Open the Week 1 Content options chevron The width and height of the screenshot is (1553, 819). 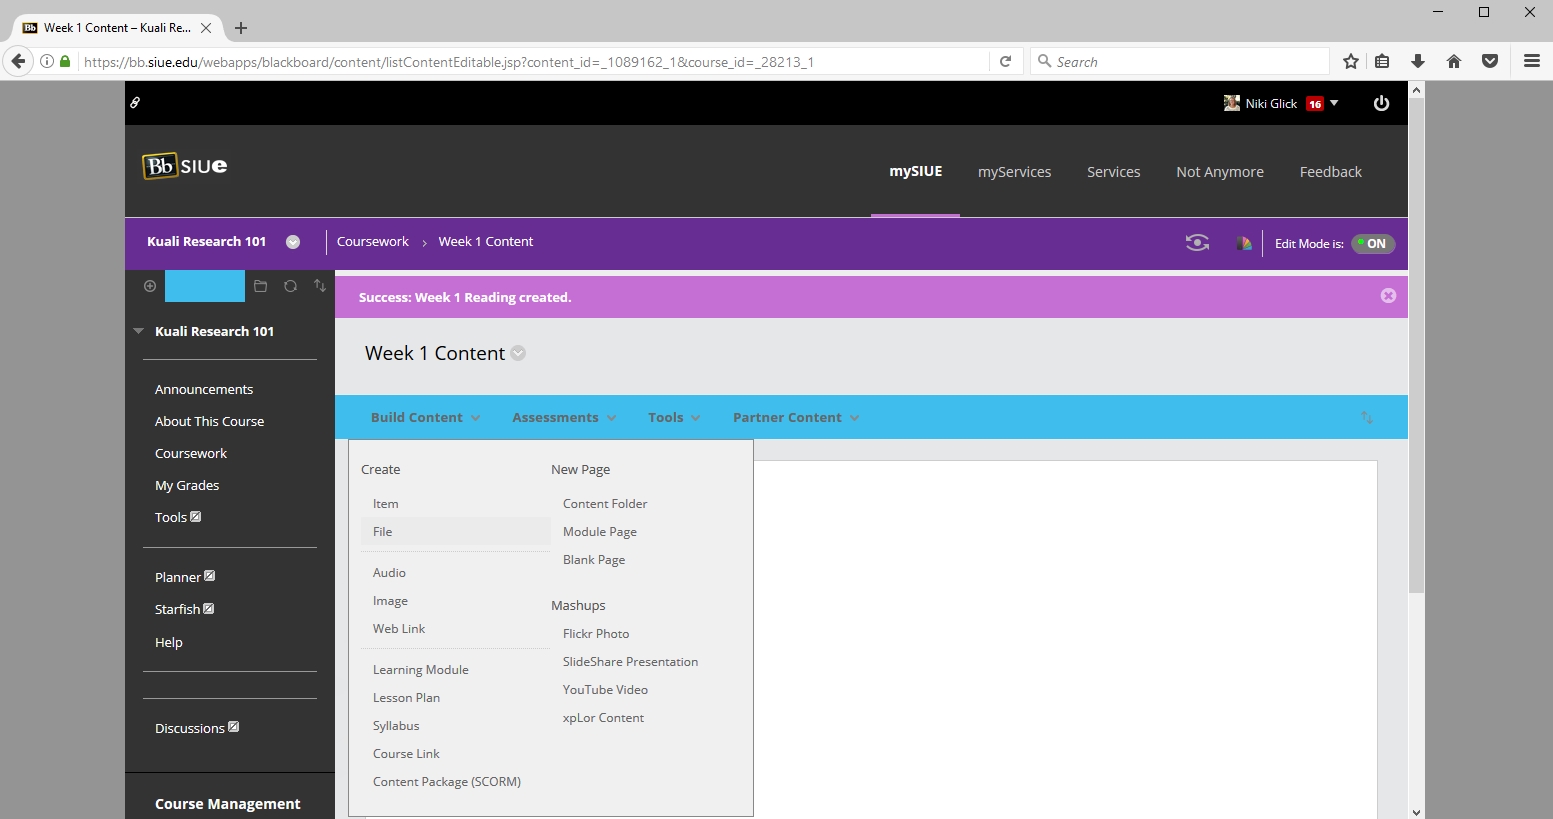[x=518, y=353]
